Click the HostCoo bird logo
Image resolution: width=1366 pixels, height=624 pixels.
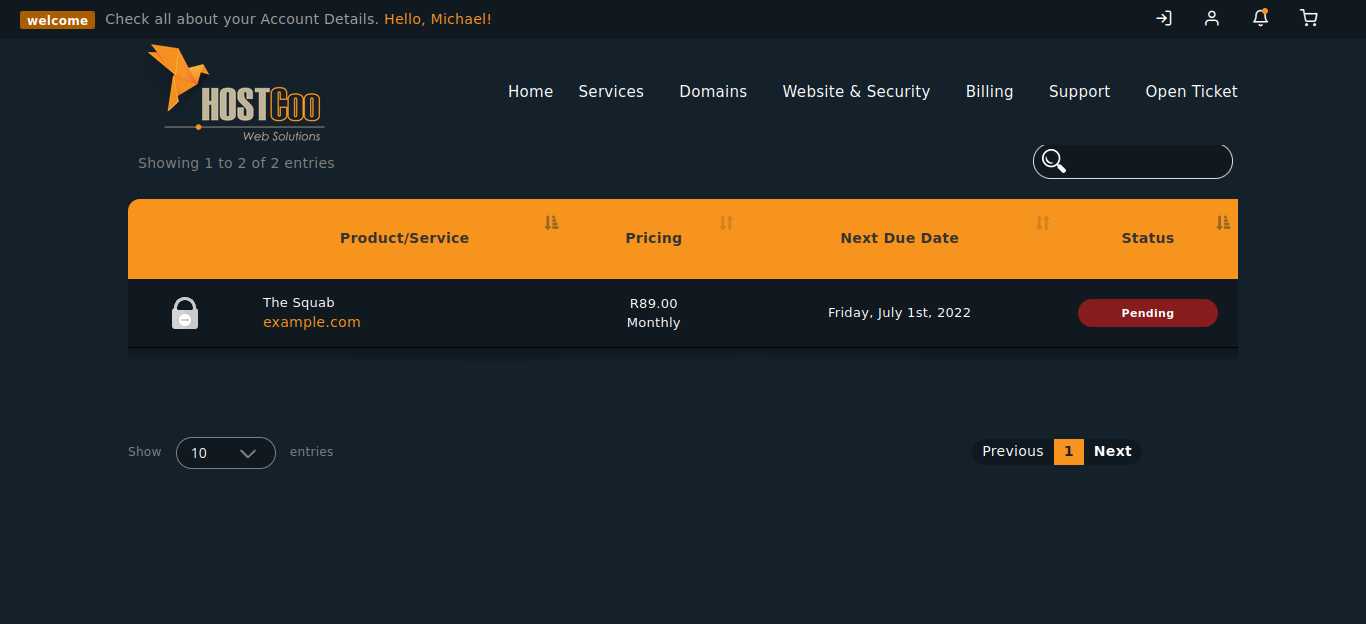(x=237, y=93)
